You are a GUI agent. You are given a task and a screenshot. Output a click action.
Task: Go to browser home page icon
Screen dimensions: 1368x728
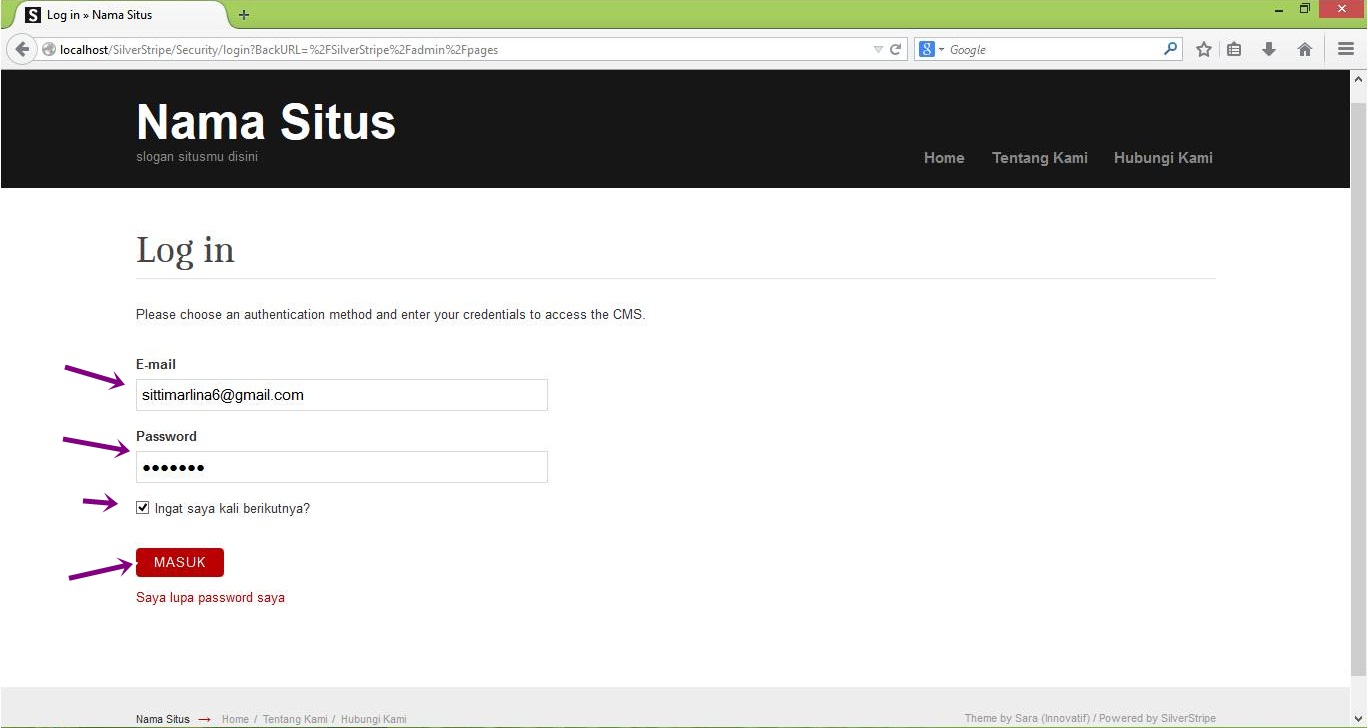[x=1304, y=49]
